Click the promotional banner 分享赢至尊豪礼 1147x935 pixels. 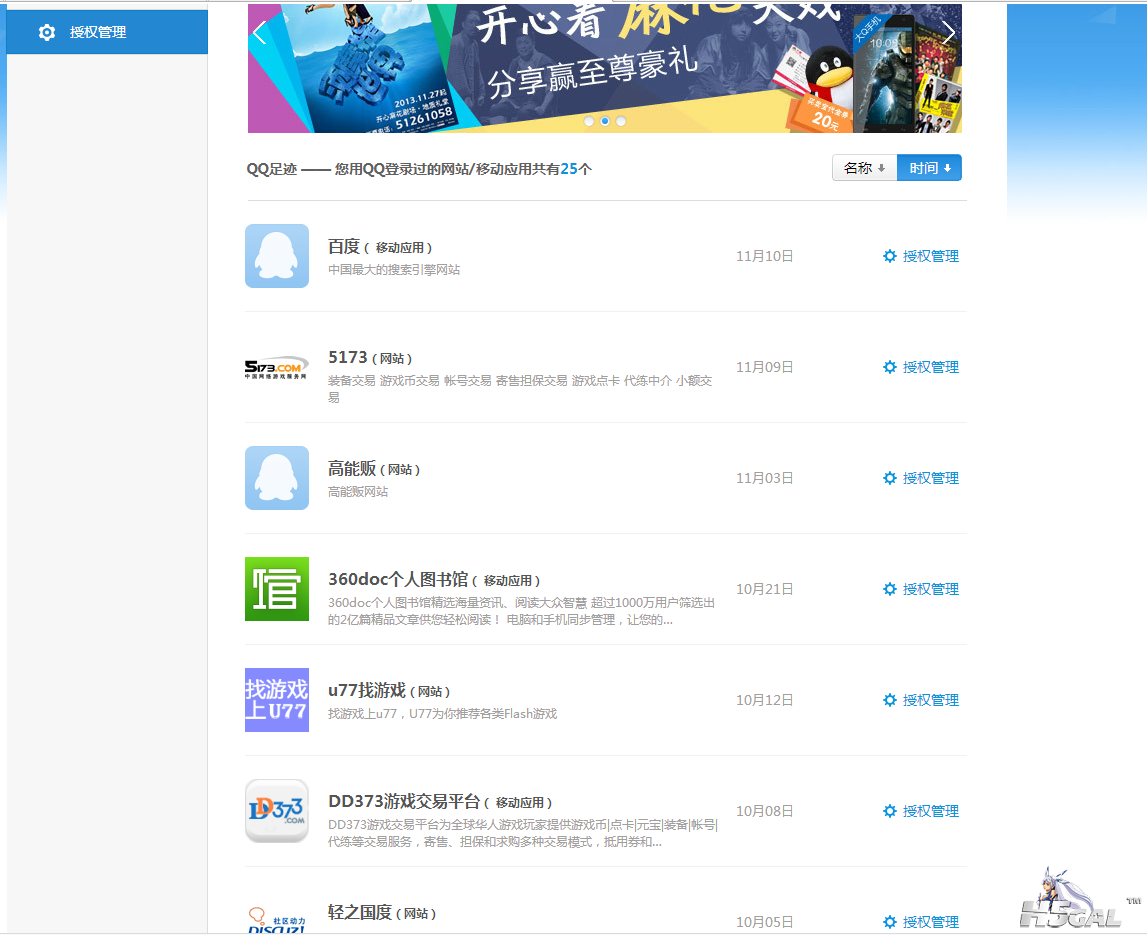coord(604,68)
